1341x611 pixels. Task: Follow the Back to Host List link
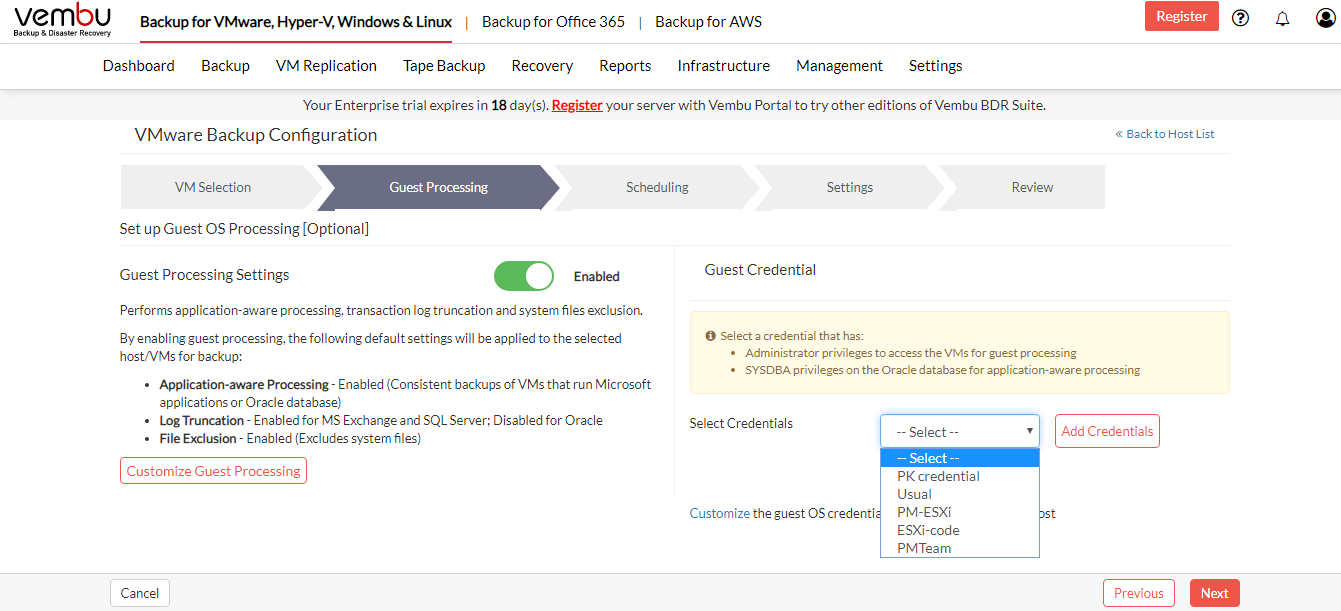coord(1165,134)
